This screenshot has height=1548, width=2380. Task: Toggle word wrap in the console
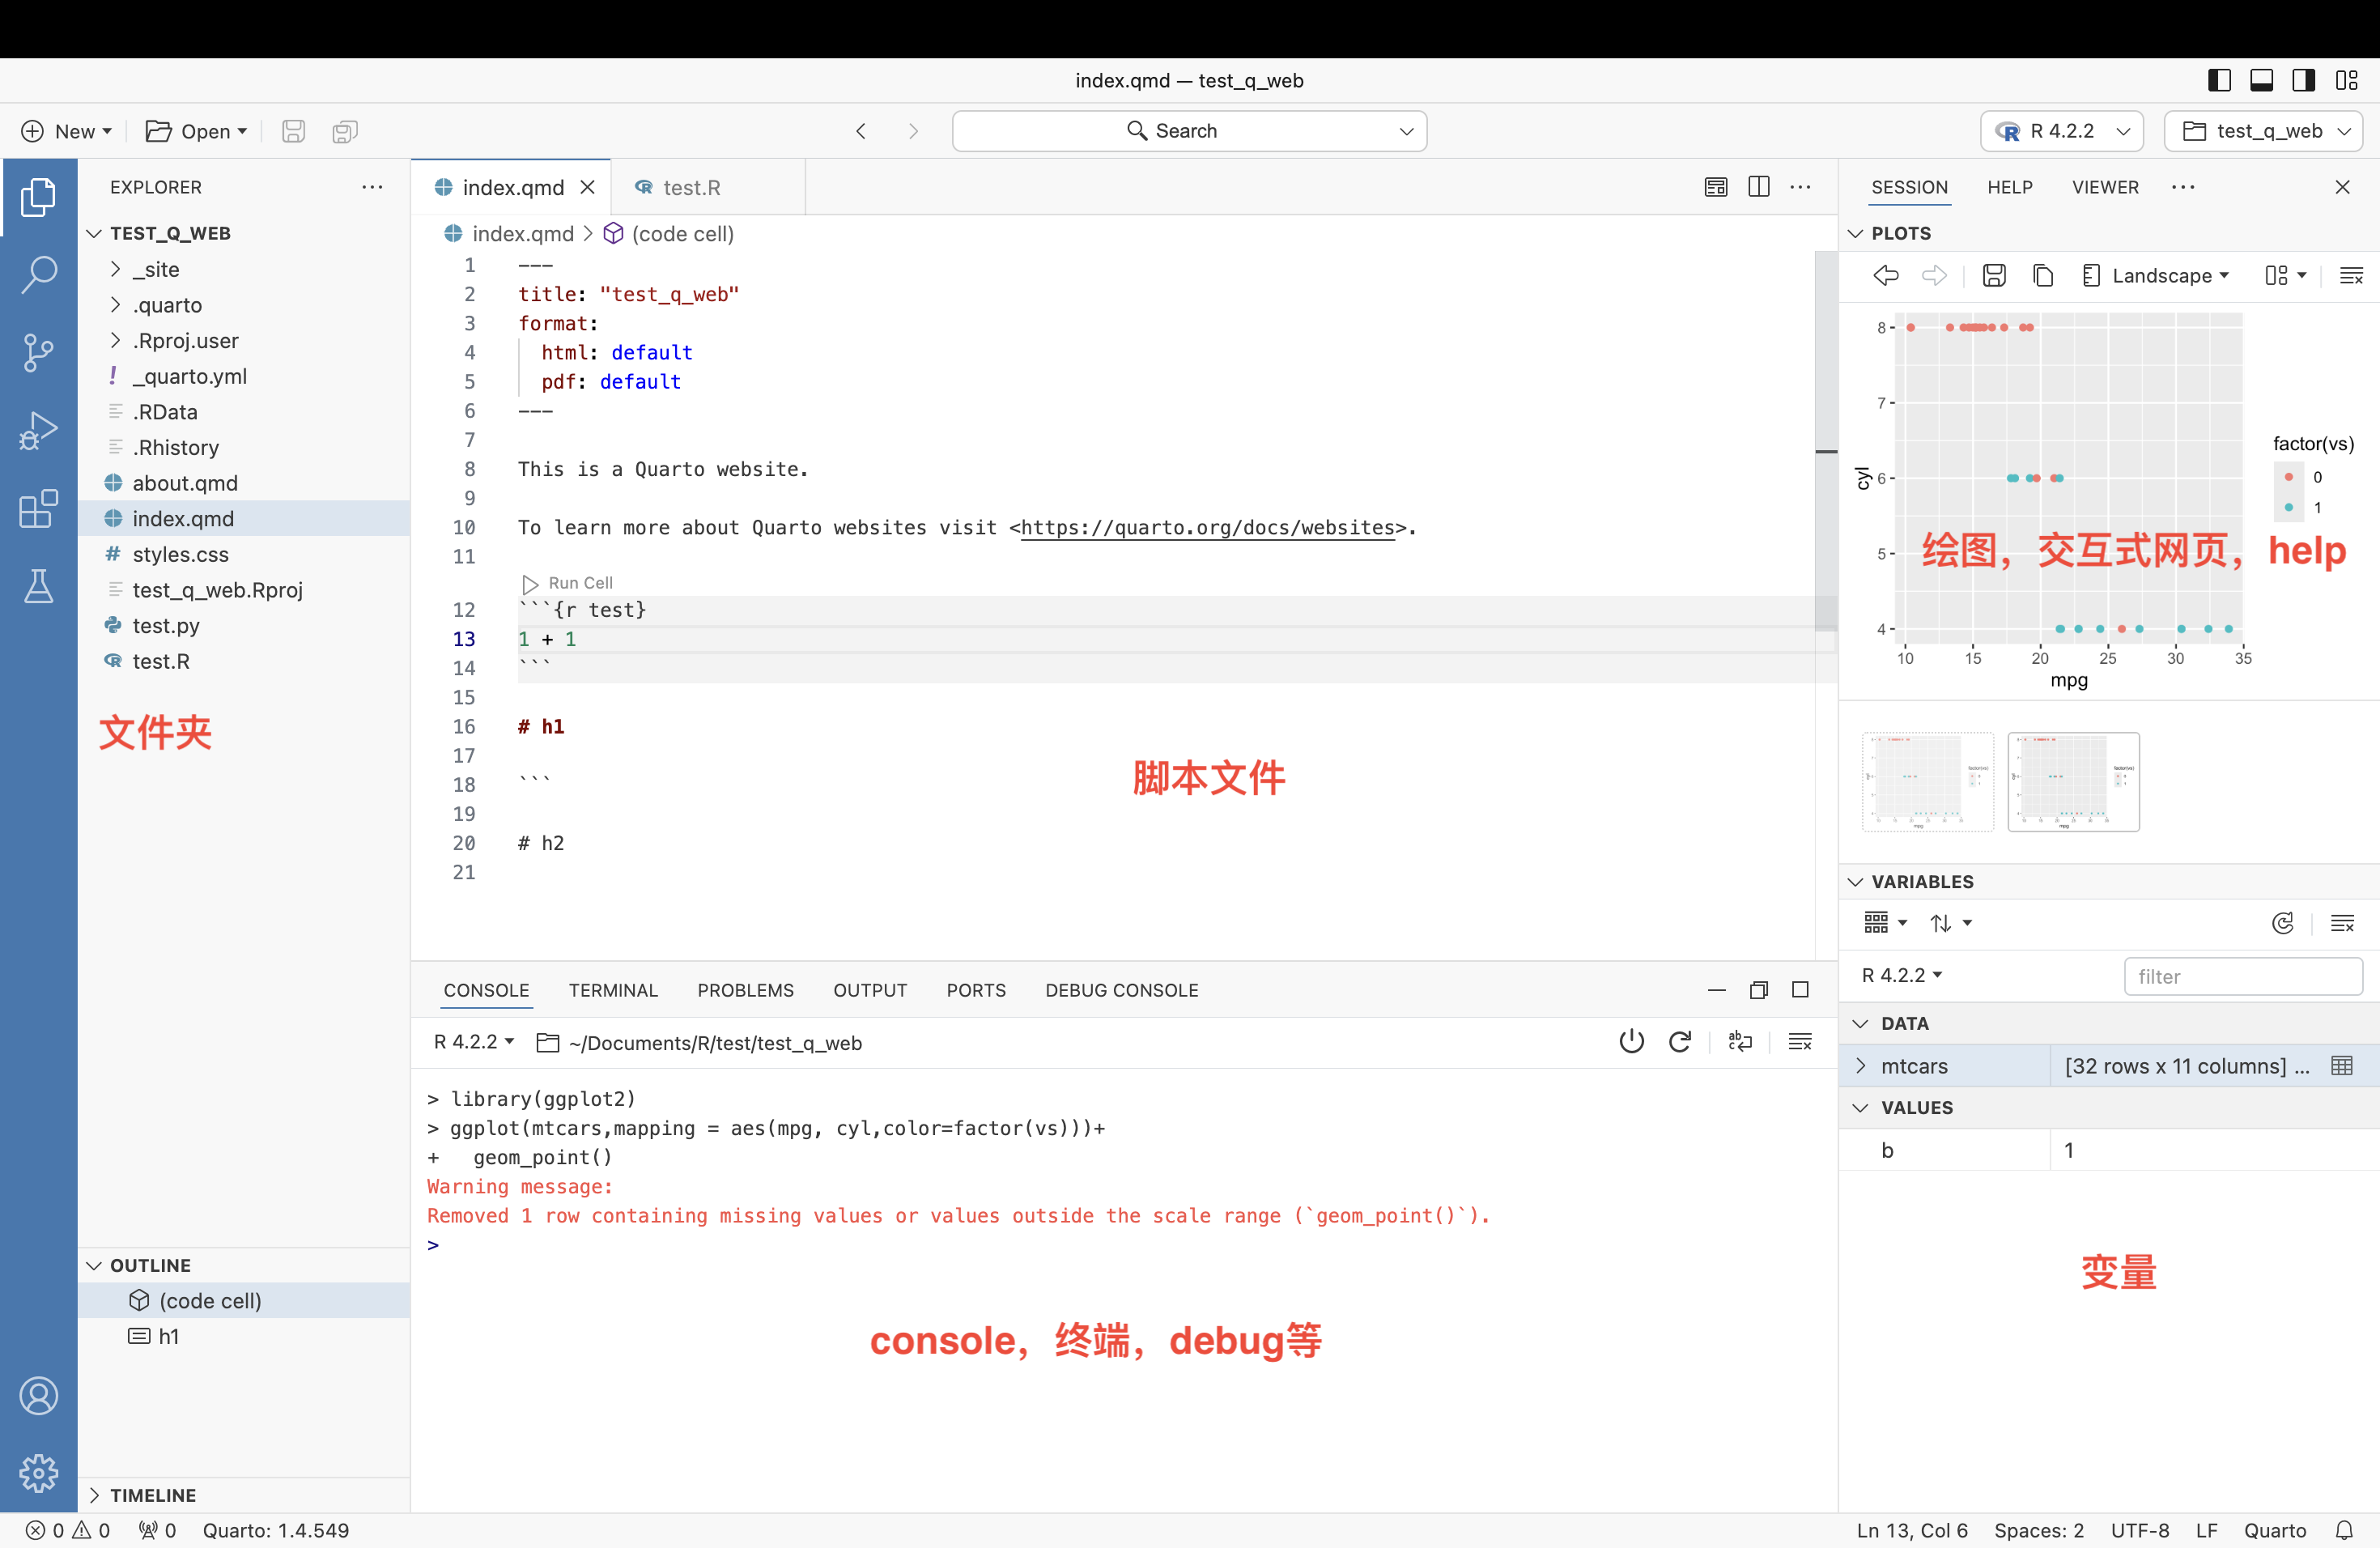pyautogui.click(x=1740, y=1041)
